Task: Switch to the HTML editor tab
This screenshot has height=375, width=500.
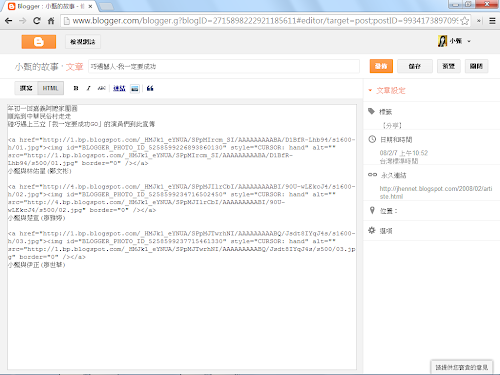Action: pyautogui.click(x=50, y=88)
